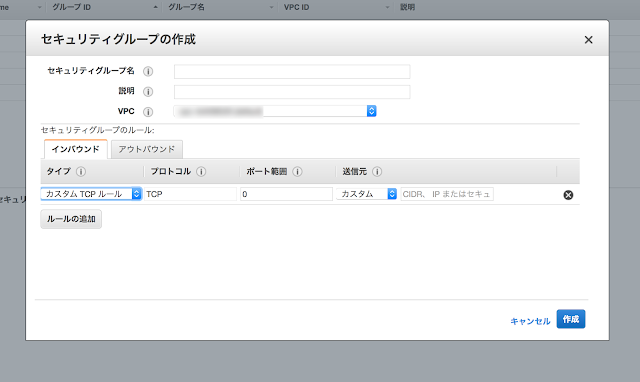Close the create security group dialog

click(588, 40)
